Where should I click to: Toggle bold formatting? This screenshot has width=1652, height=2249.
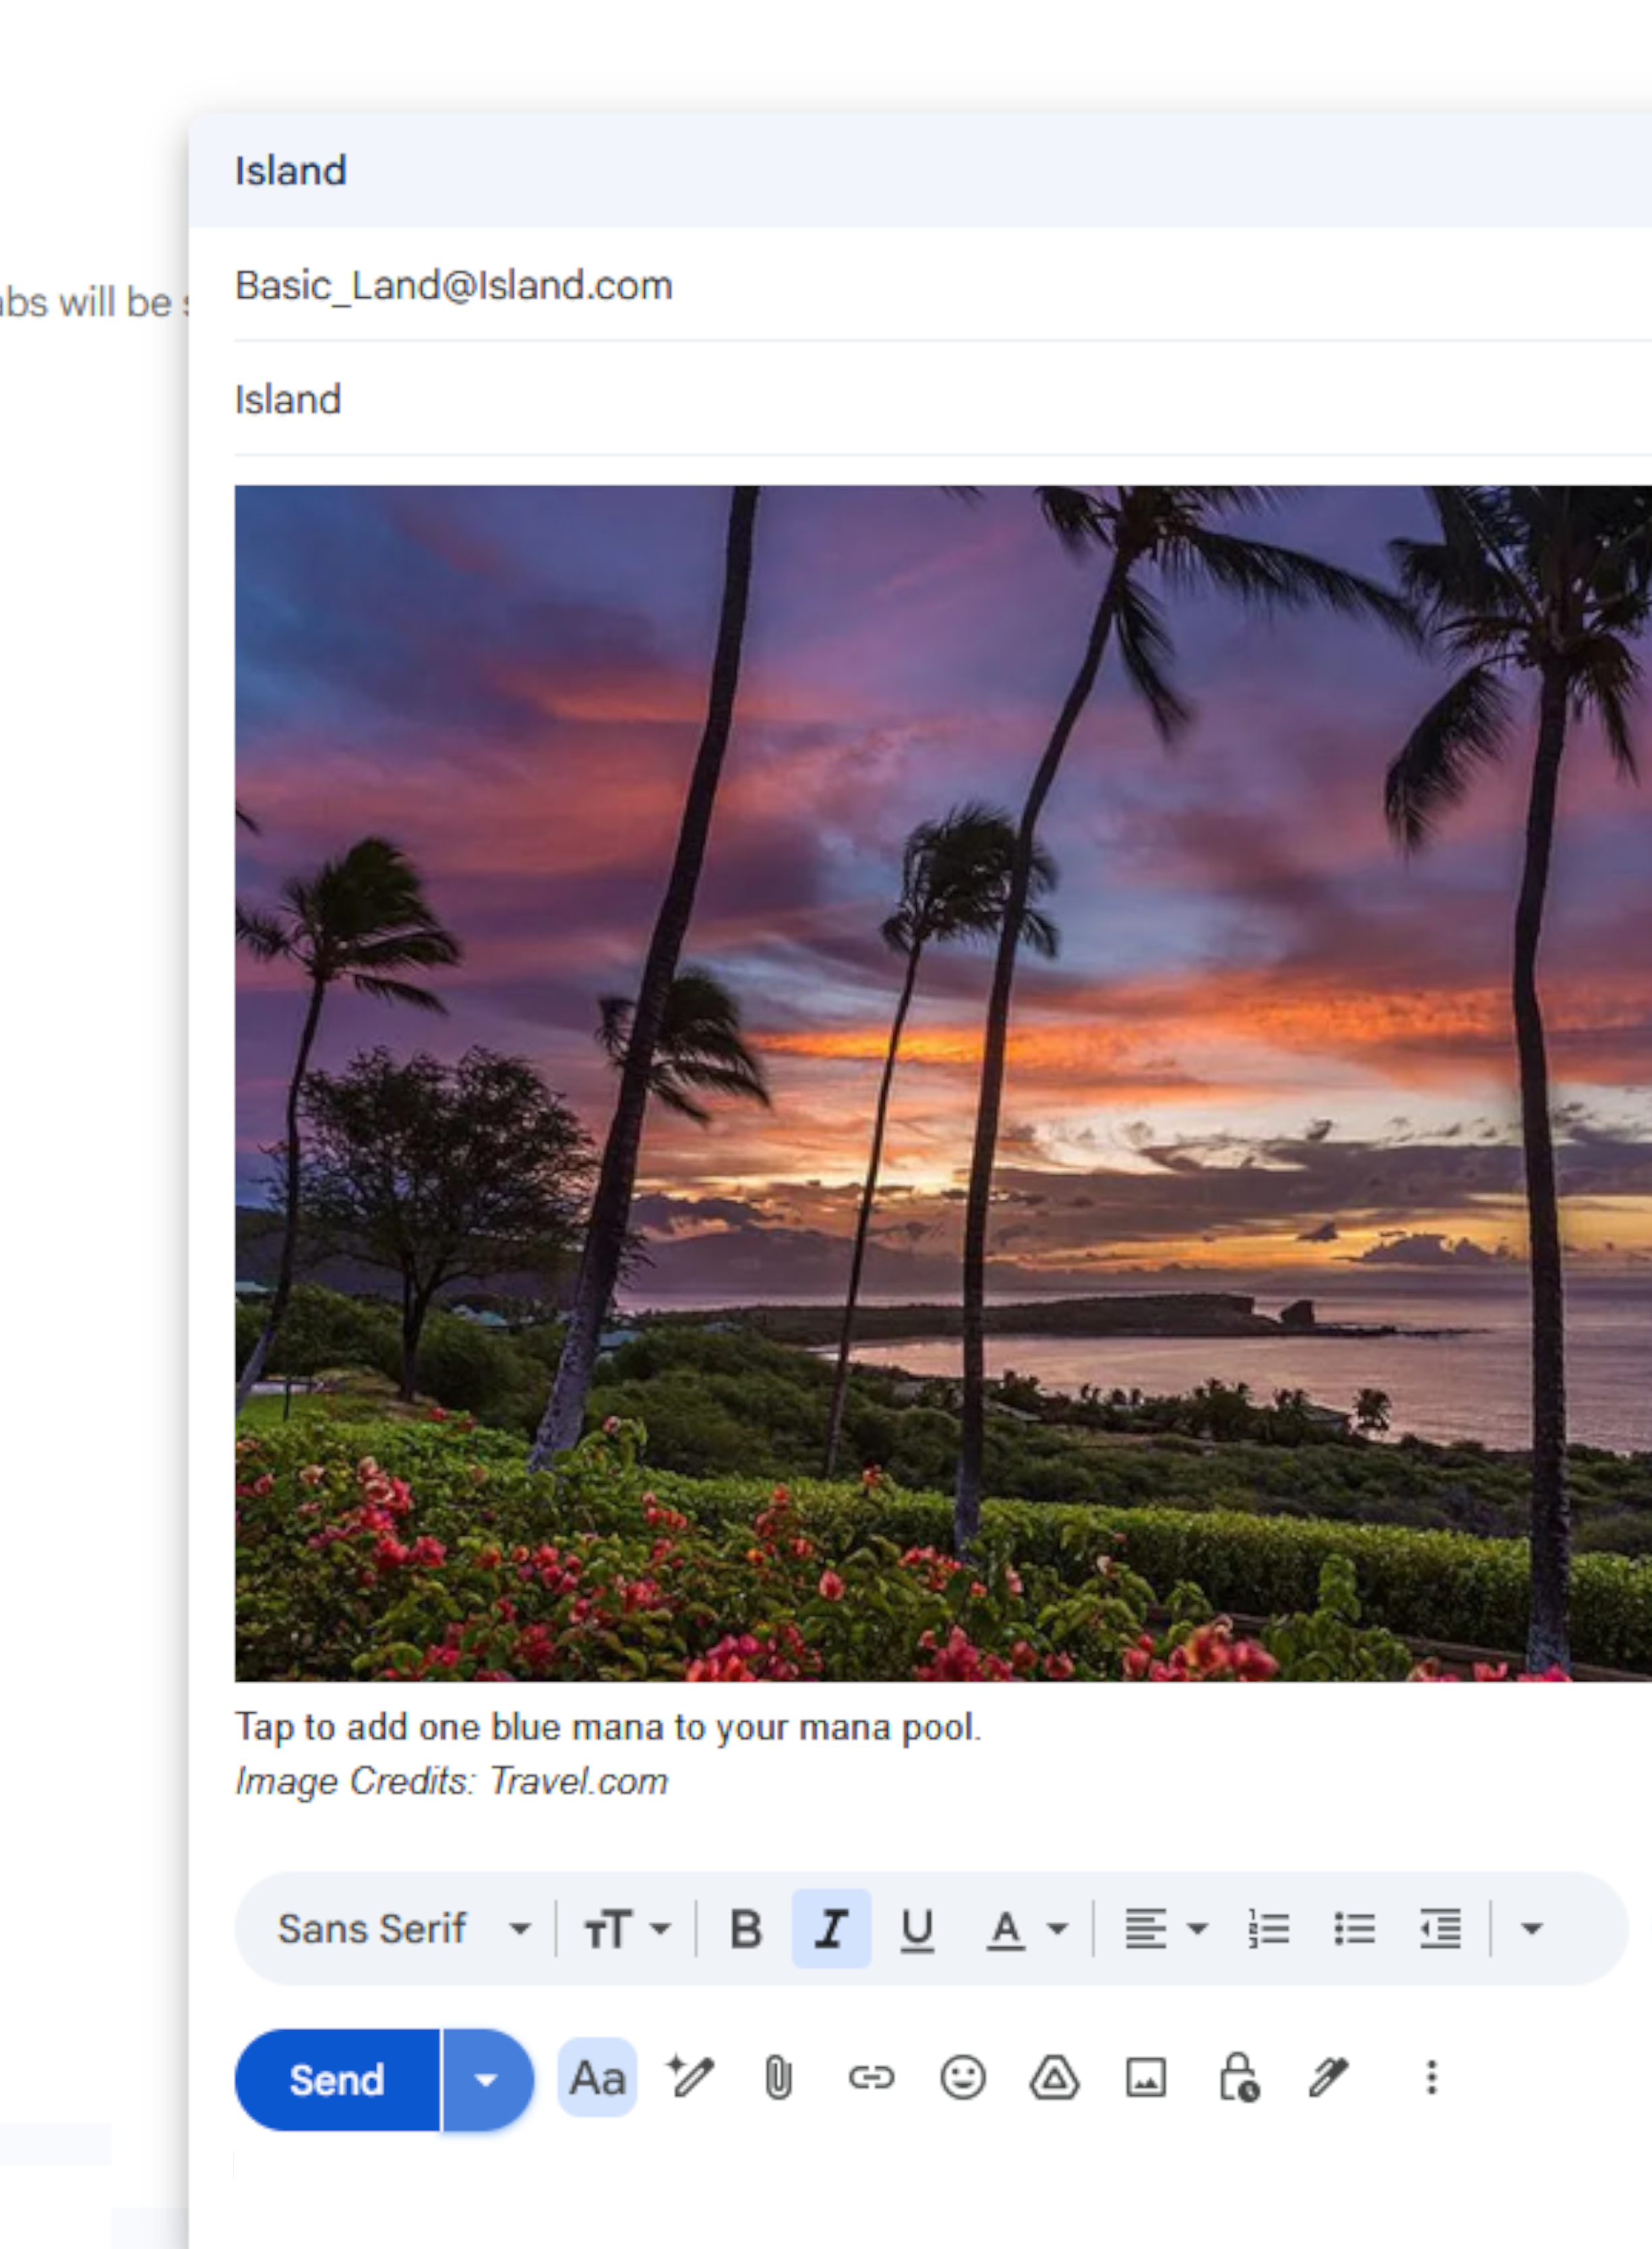click(746, 1929)
